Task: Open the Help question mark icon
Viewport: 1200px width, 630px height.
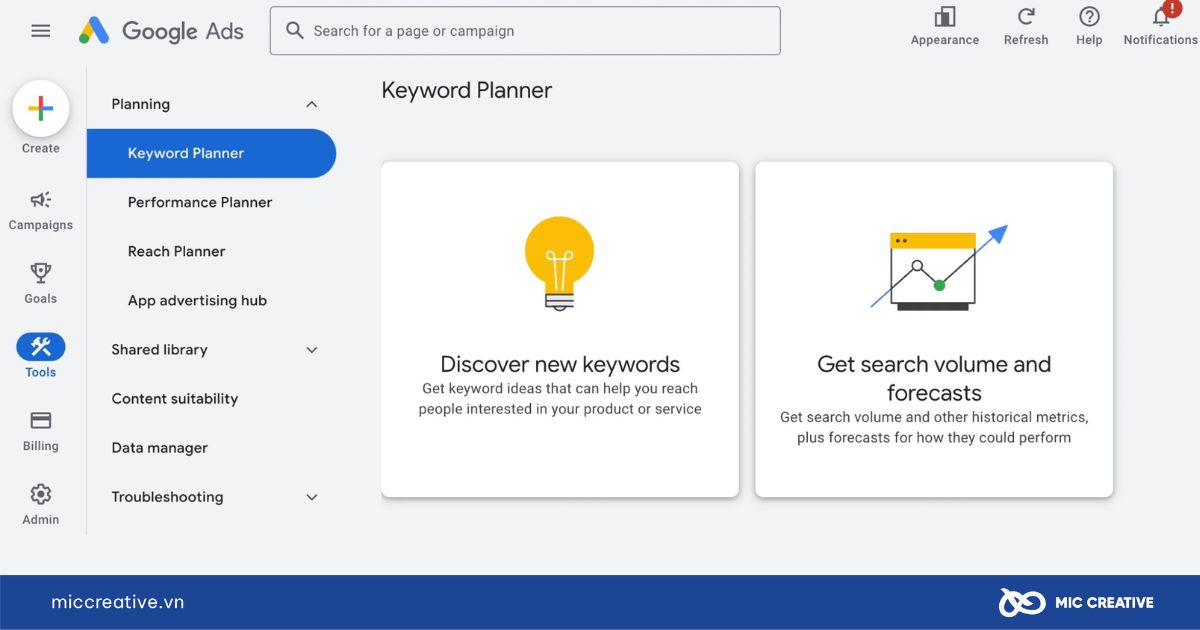Action: (1089, 17)
